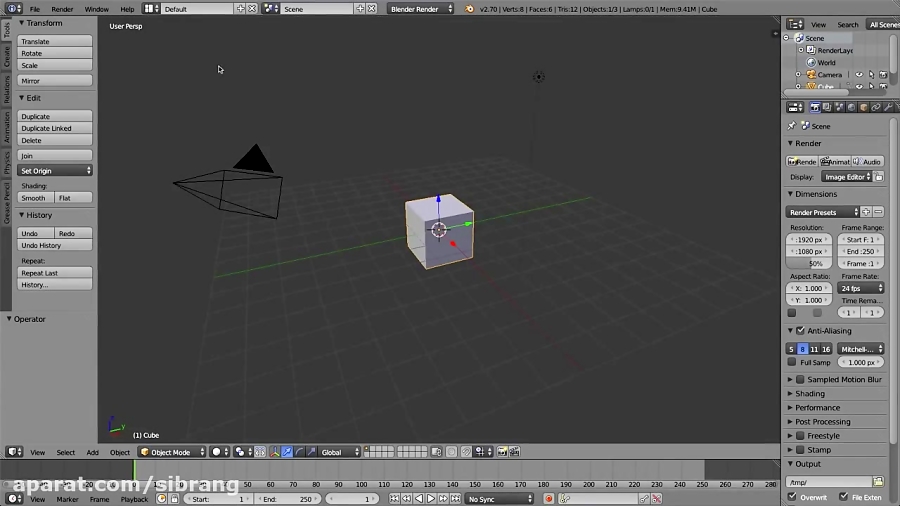Toggle Camera visibility eye in outliner
Screen dimensions: 900x506
[858, 74]
